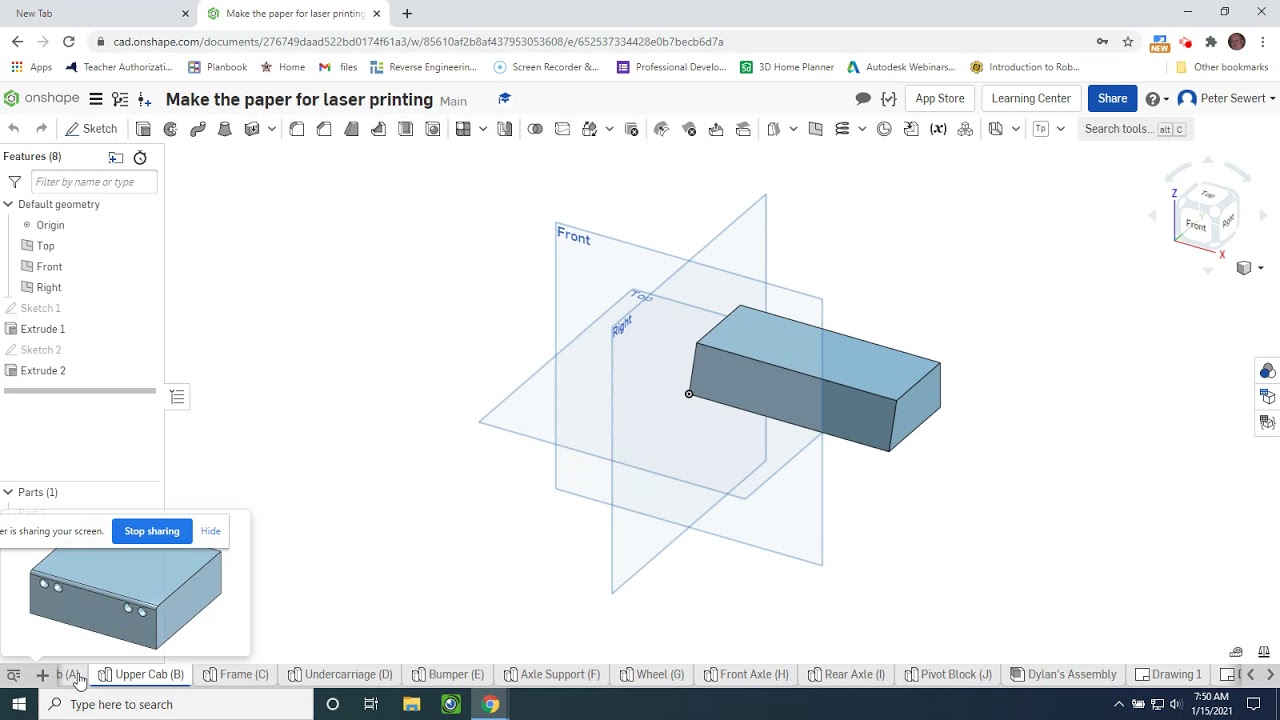
Task: Open the Windows Start menu
Action: [x=19, y=704]
